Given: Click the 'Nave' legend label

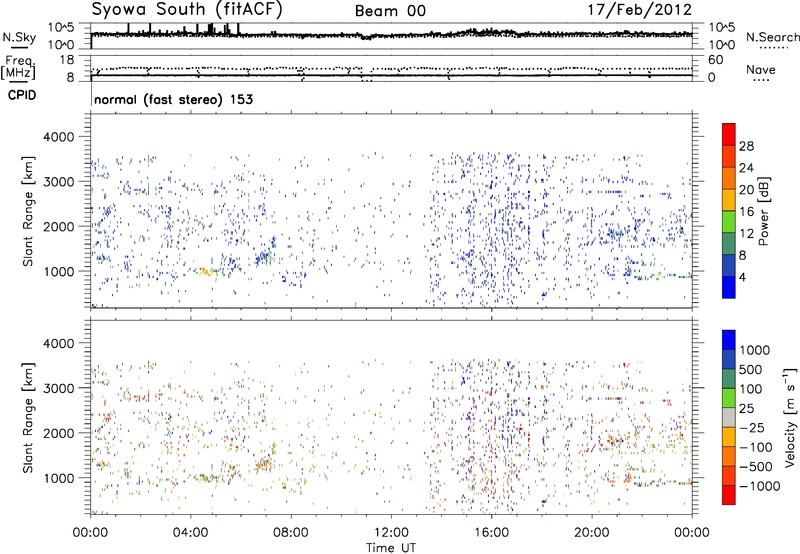Looking at the screenshot, I should [761, 69].
